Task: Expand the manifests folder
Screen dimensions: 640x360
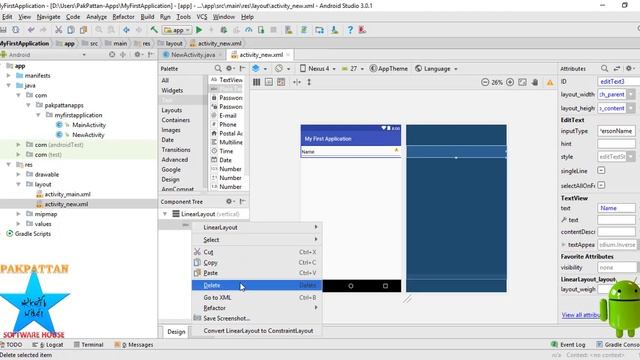Action: (9, 76)
